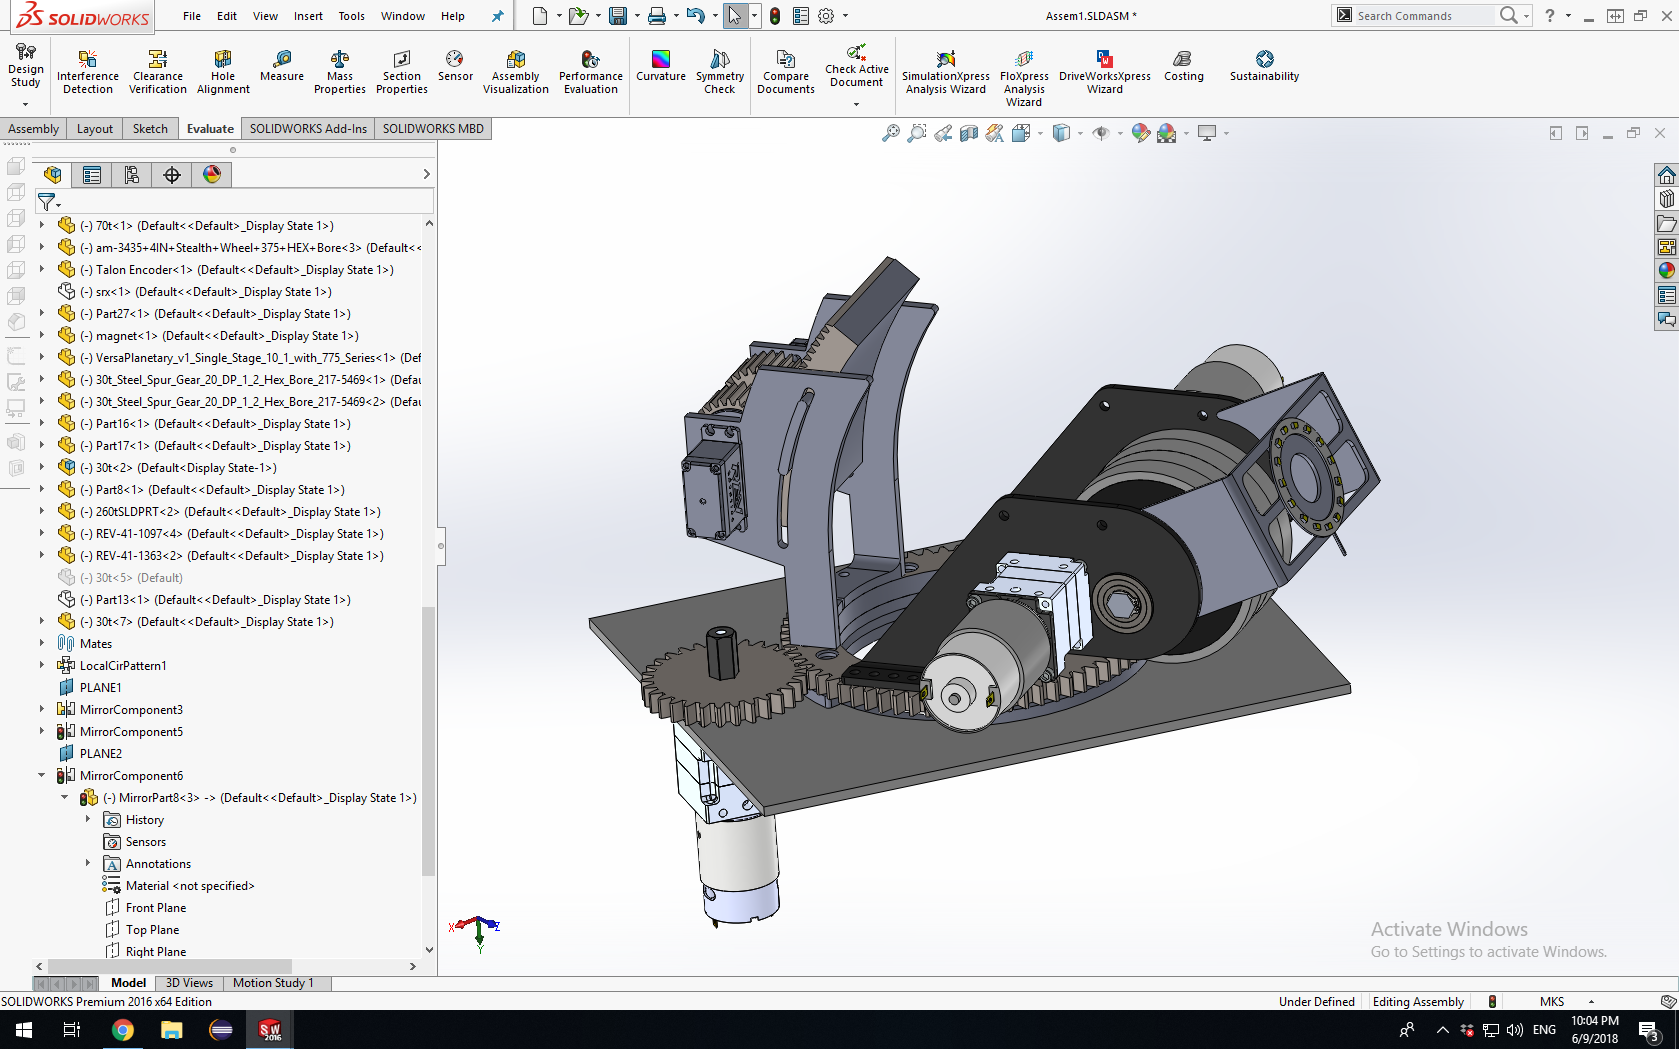The width and height of the screenshot is (1679, 1049).
Task: Open Section Properties
Action: click(402, 72)
